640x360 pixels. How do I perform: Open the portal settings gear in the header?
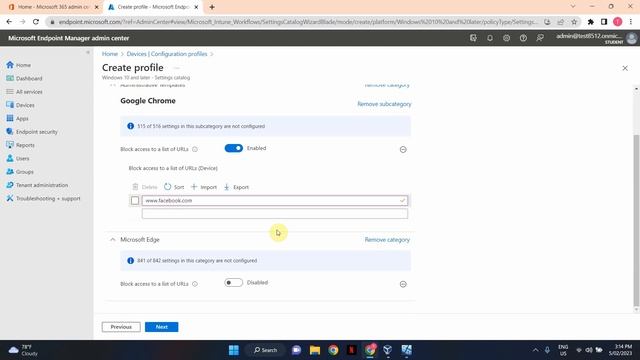point(507,38)
